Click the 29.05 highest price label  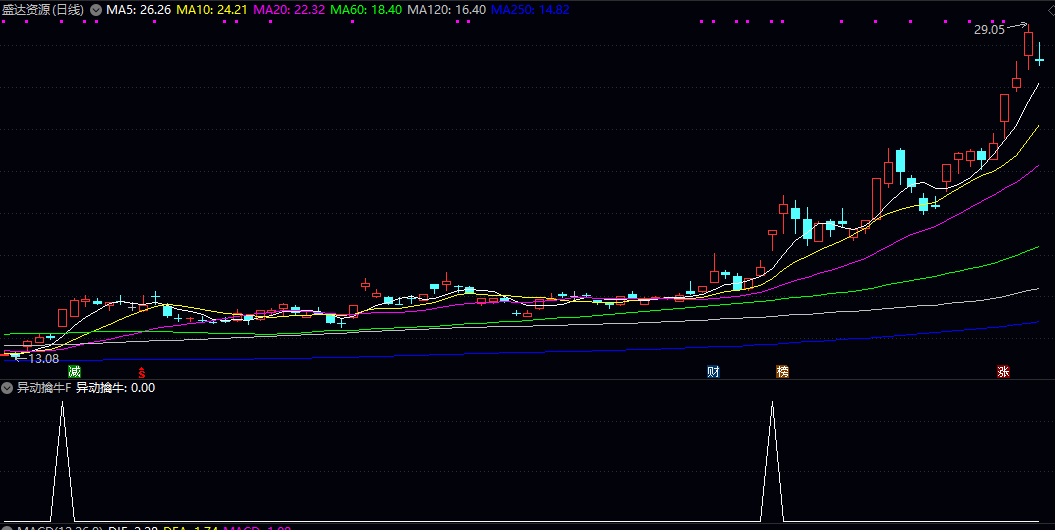click(x=988, y=30)
